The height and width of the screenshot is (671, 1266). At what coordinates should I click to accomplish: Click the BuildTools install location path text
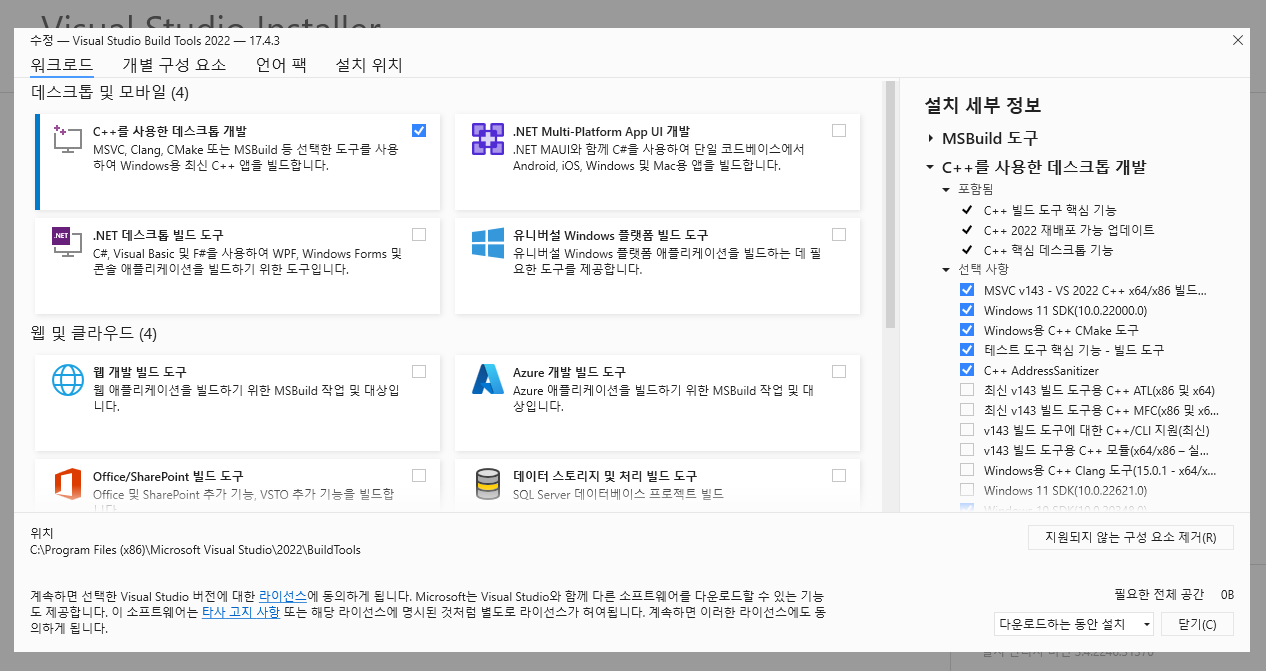click(x=195, y=550)
